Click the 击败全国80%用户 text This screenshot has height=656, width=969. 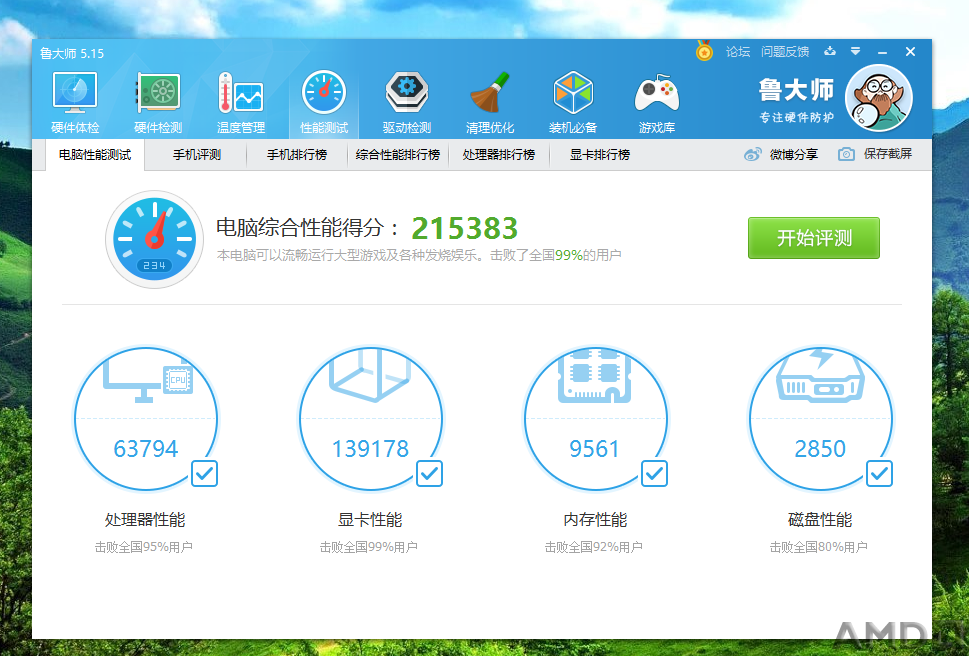click(x=818, y=547)
